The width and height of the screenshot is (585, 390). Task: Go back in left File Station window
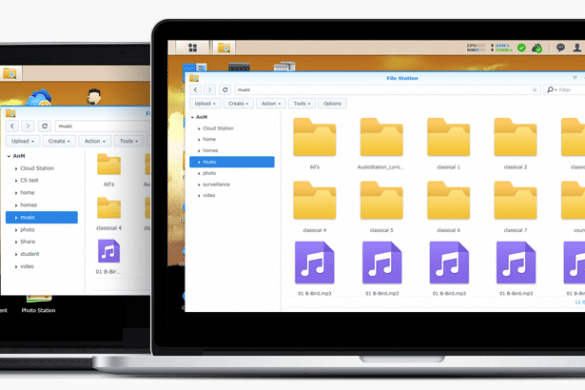click(x=12, y=126)
